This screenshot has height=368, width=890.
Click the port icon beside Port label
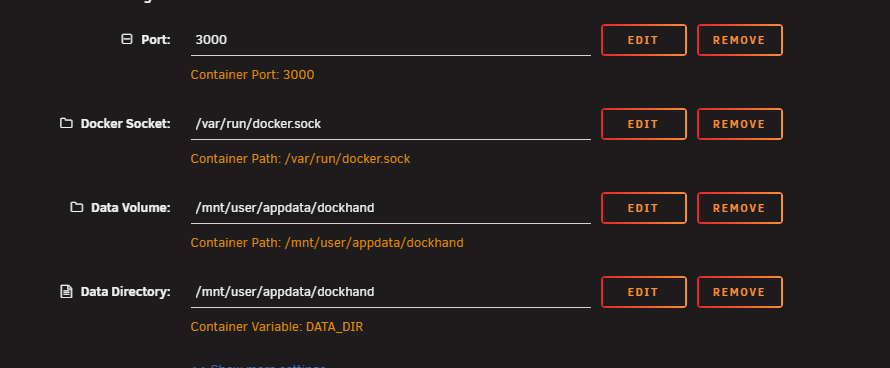(x=127, y=39)
